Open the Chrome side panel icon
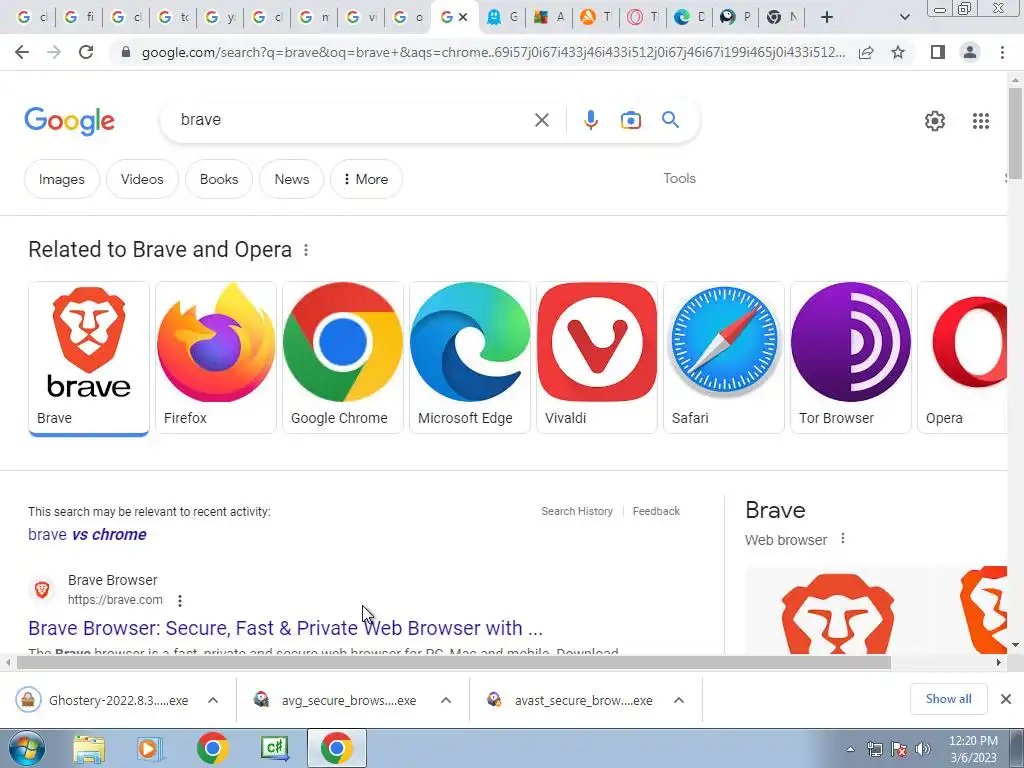This screenshot has height=768, width=1024. (938, 52)
